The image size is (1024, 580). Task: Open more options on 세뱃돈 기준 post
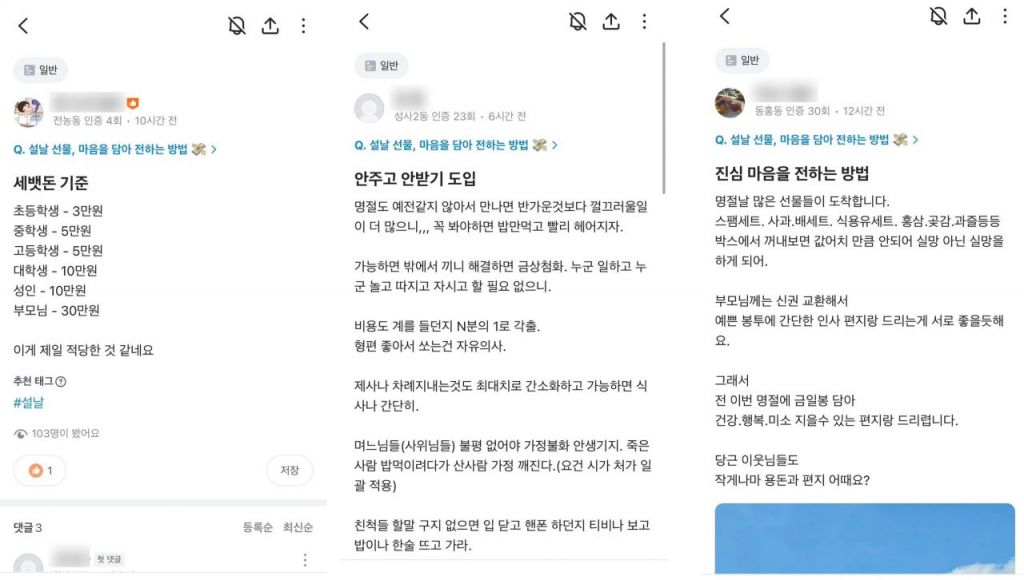pos(304,25)
